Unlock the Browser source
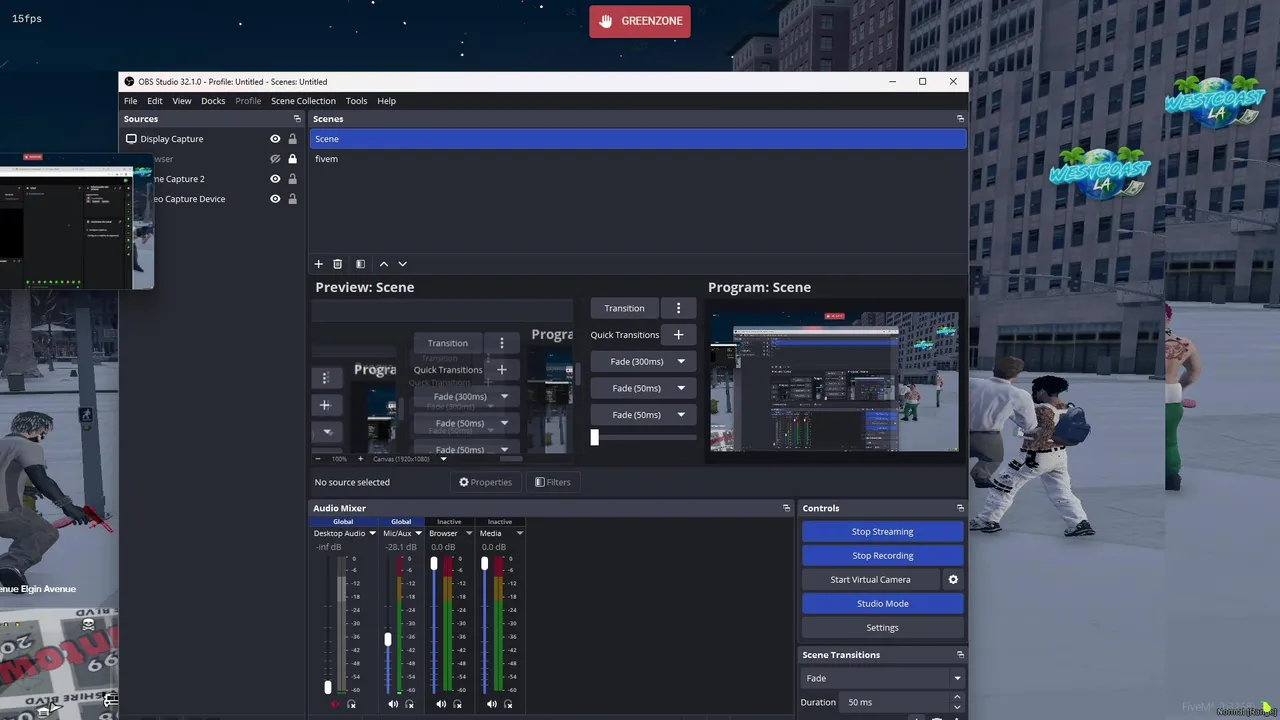This screenshot has width=1280, height=720. tap(292, 159)
